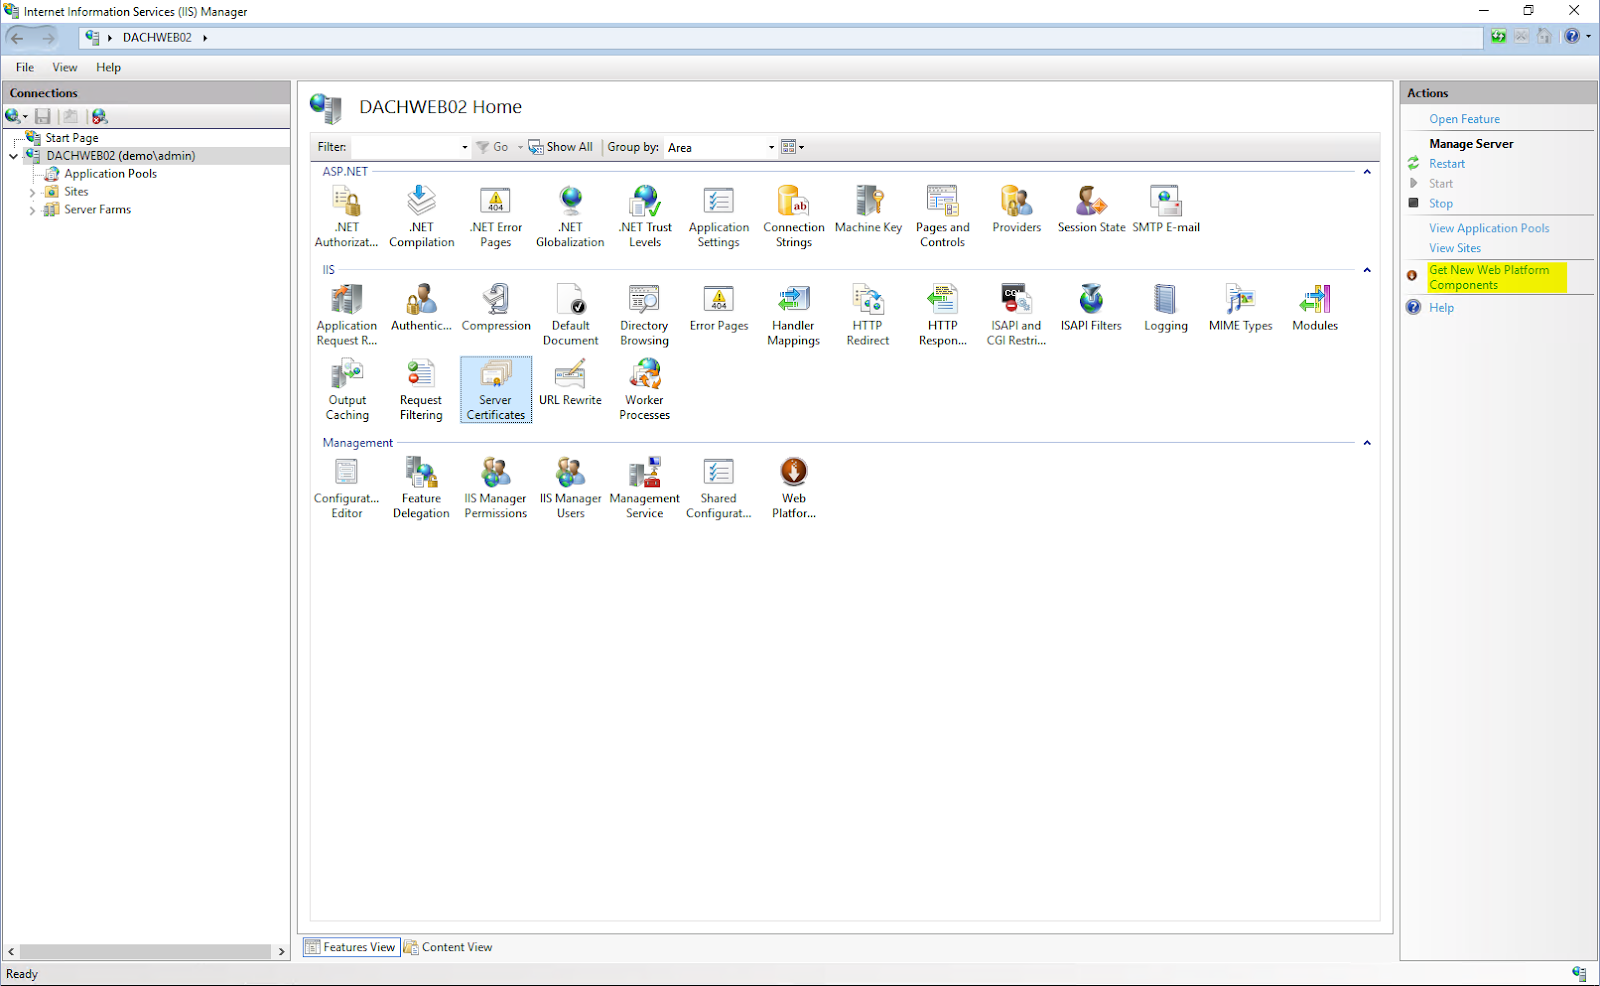This screenshot has width=1600, height=986.
Task: Open Output Caching feature
Action: point(347,389)
